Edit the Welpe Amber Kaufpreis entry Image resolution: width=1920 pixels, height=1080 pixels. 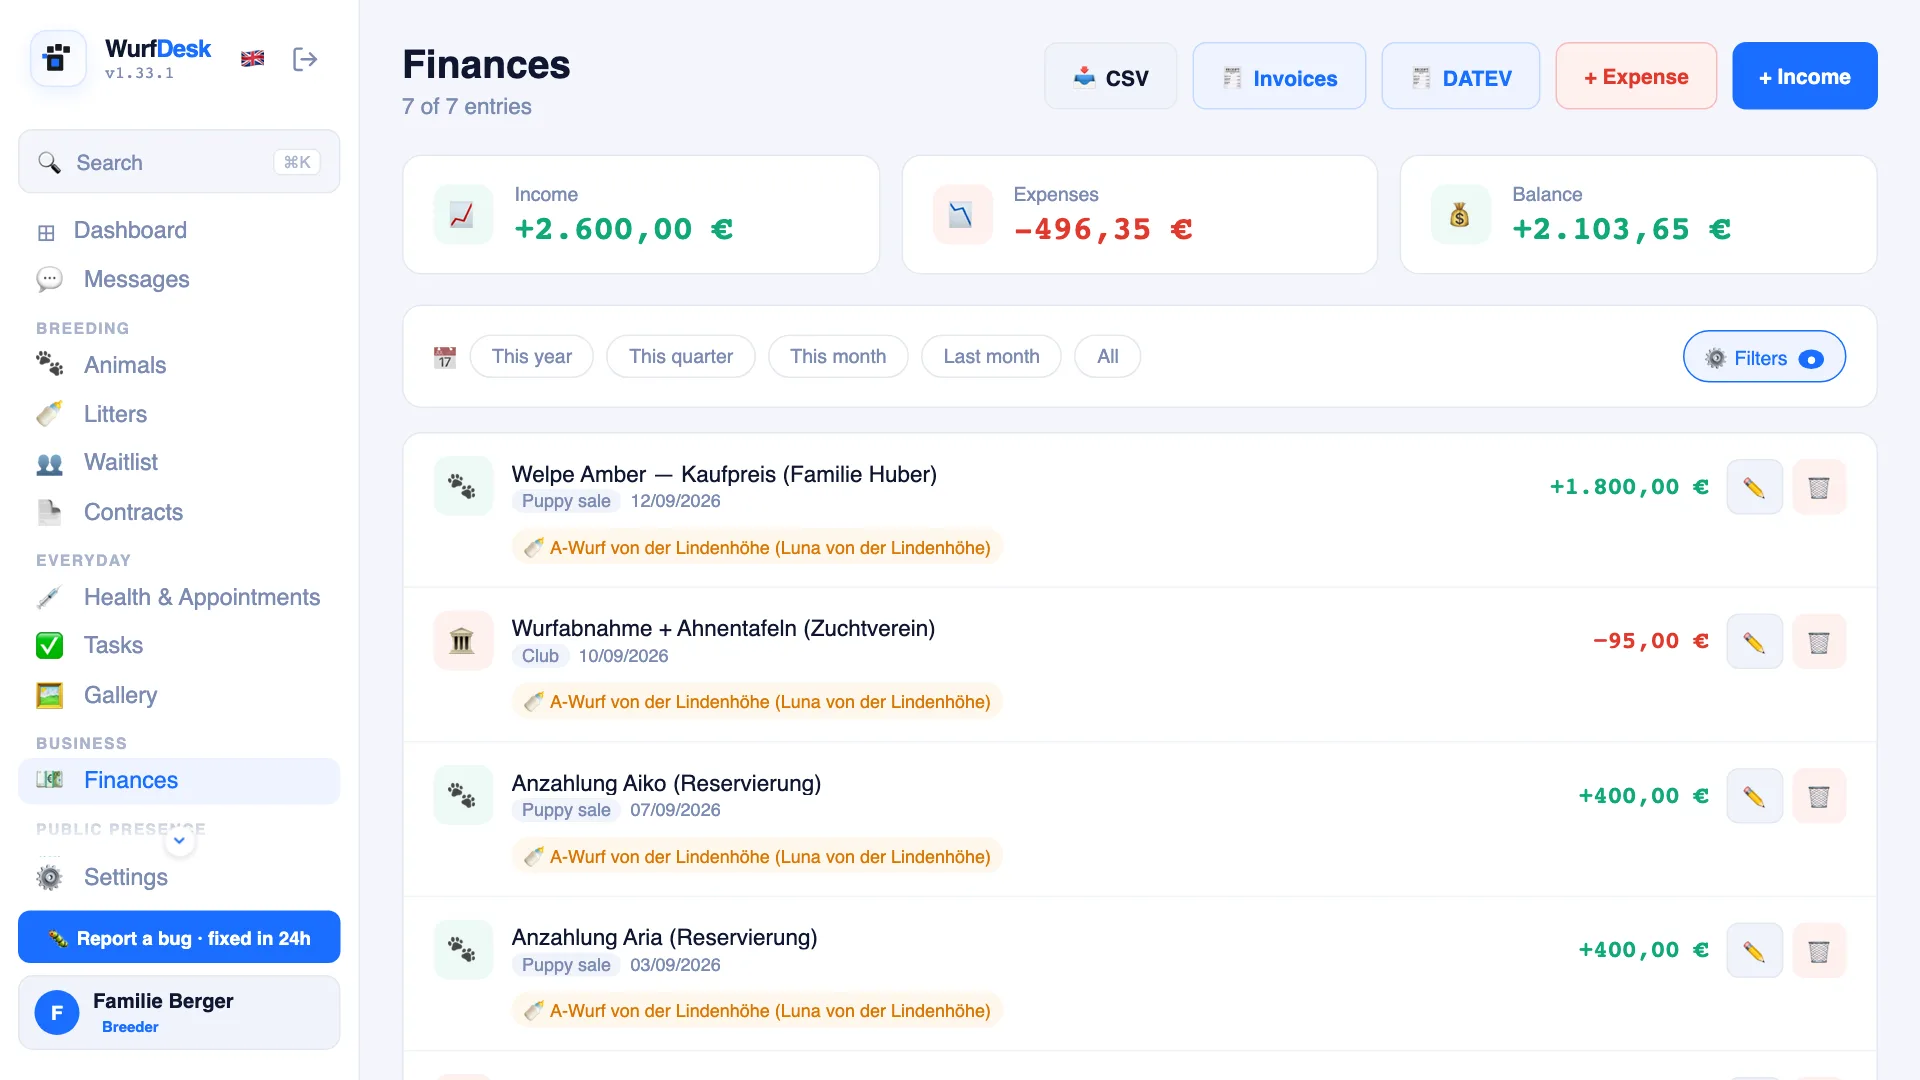click(x=1754, y=487)
